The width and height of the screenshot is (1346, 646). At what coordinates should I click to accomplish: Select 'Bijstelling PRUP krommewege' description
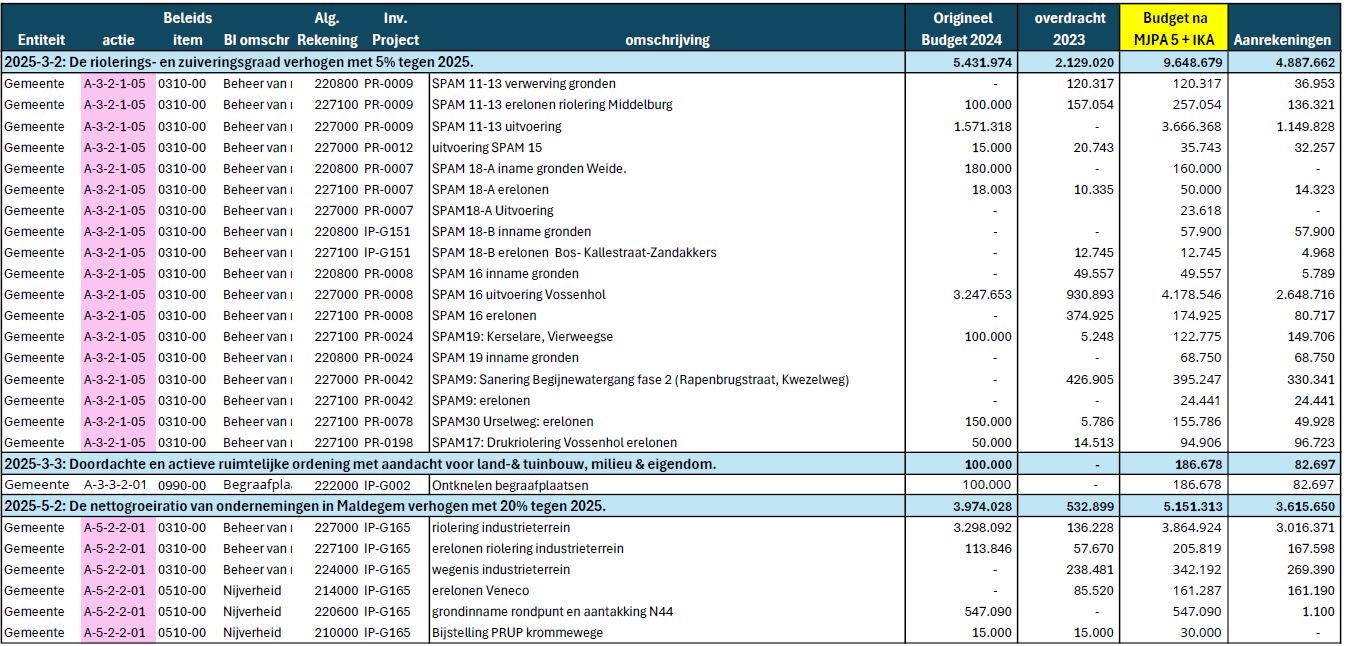tap(518, 632)
